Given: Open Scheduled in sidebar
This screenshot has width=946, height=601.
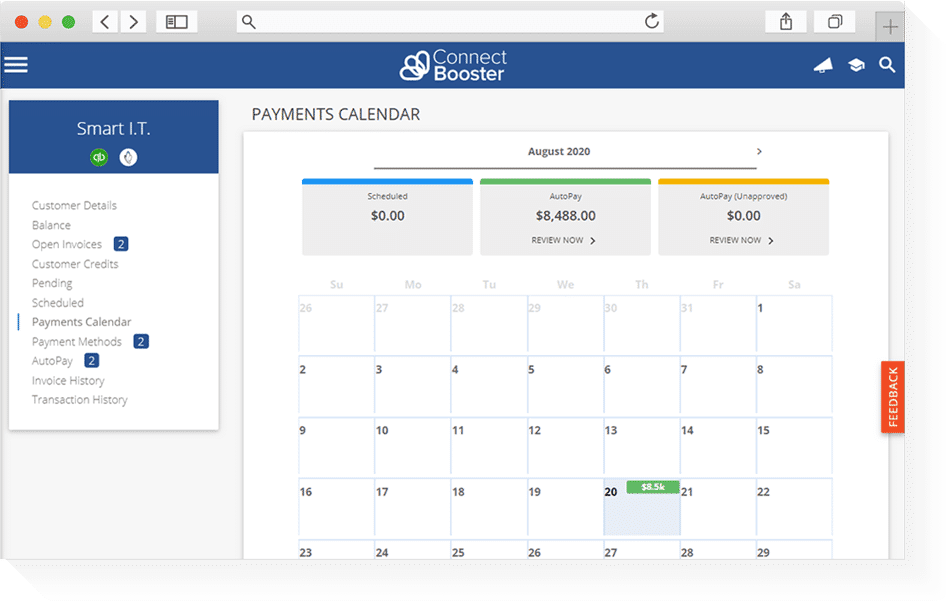Looking at the screenshot, I should [x=58, y=303].
